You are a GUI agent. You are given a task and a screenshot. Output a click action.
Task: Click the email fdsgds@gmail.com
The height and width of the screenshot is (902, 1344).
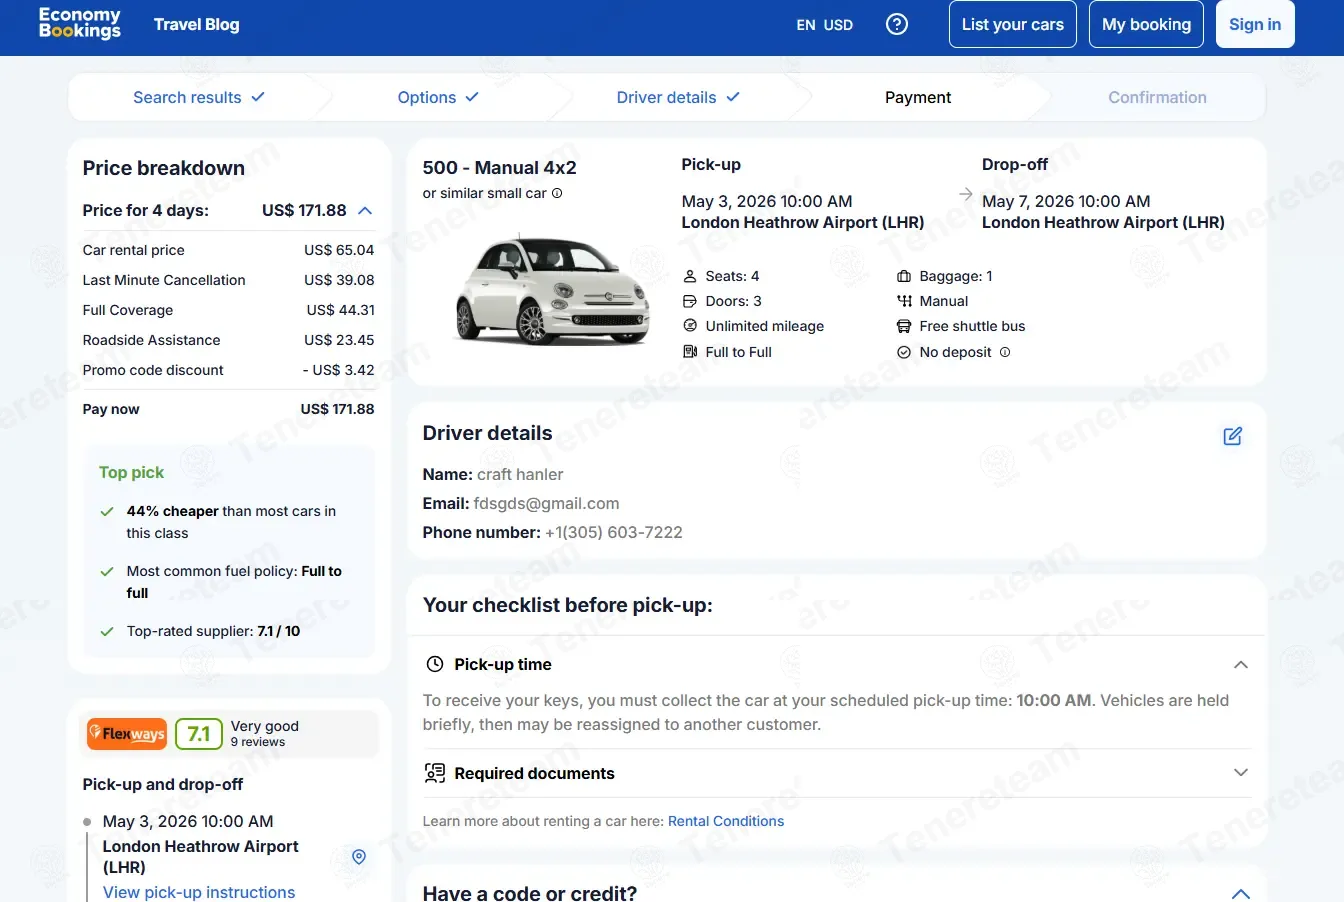pos(546,503)
